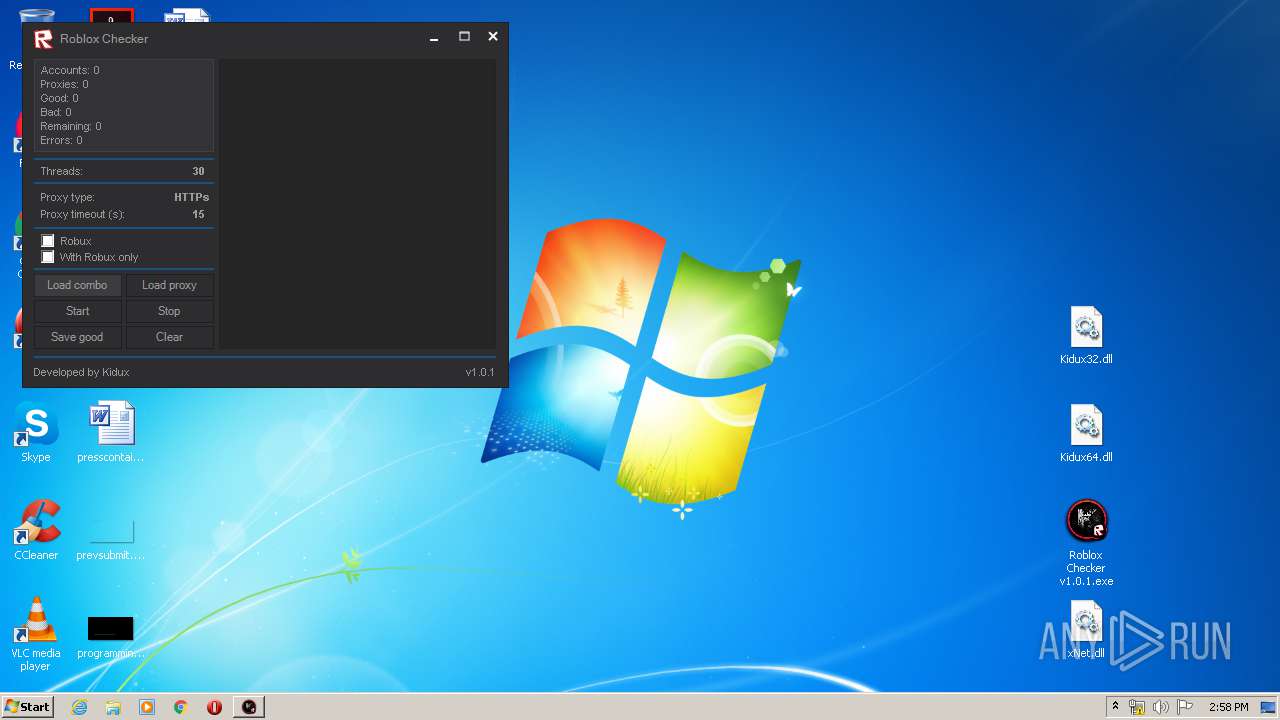The height and width of the screenshot is (720, 1280).
Task: Click the Remaining: 0 statistic
Action: tap(71, 126)
